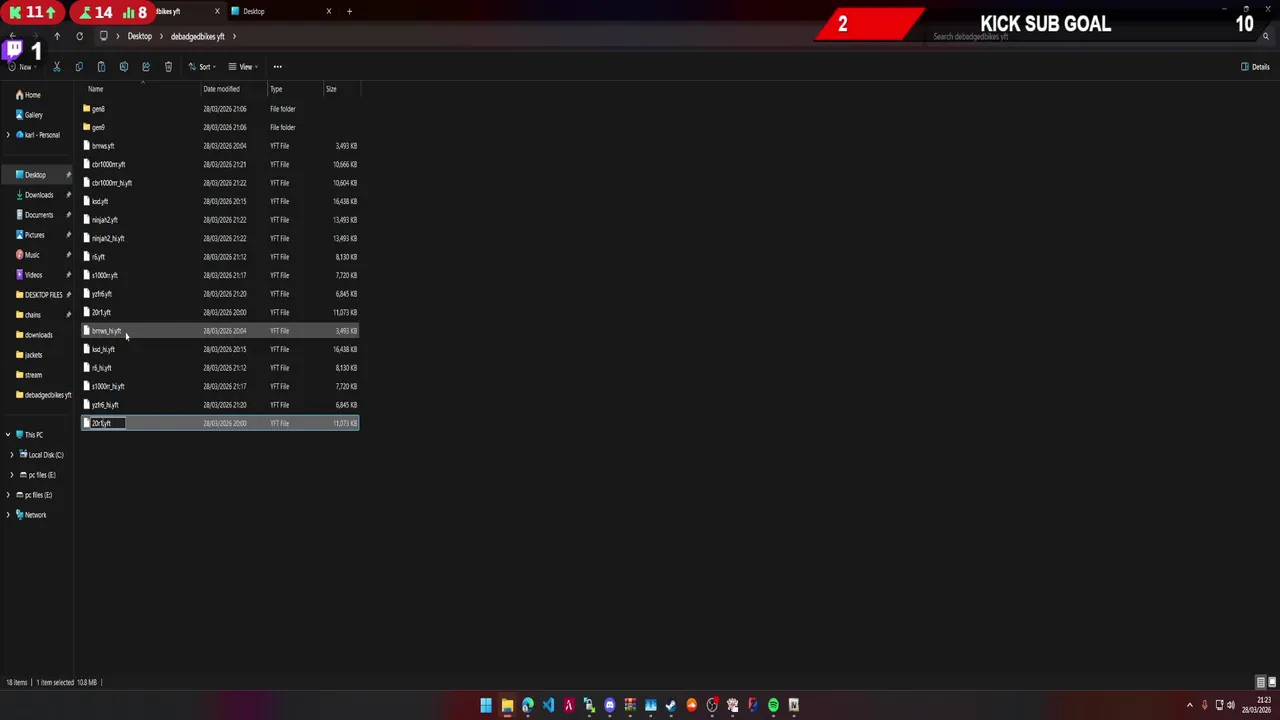Open WinRAR from the taskbar
Image resolution: width=1280 pixels, height=720 pixels.
630,705
